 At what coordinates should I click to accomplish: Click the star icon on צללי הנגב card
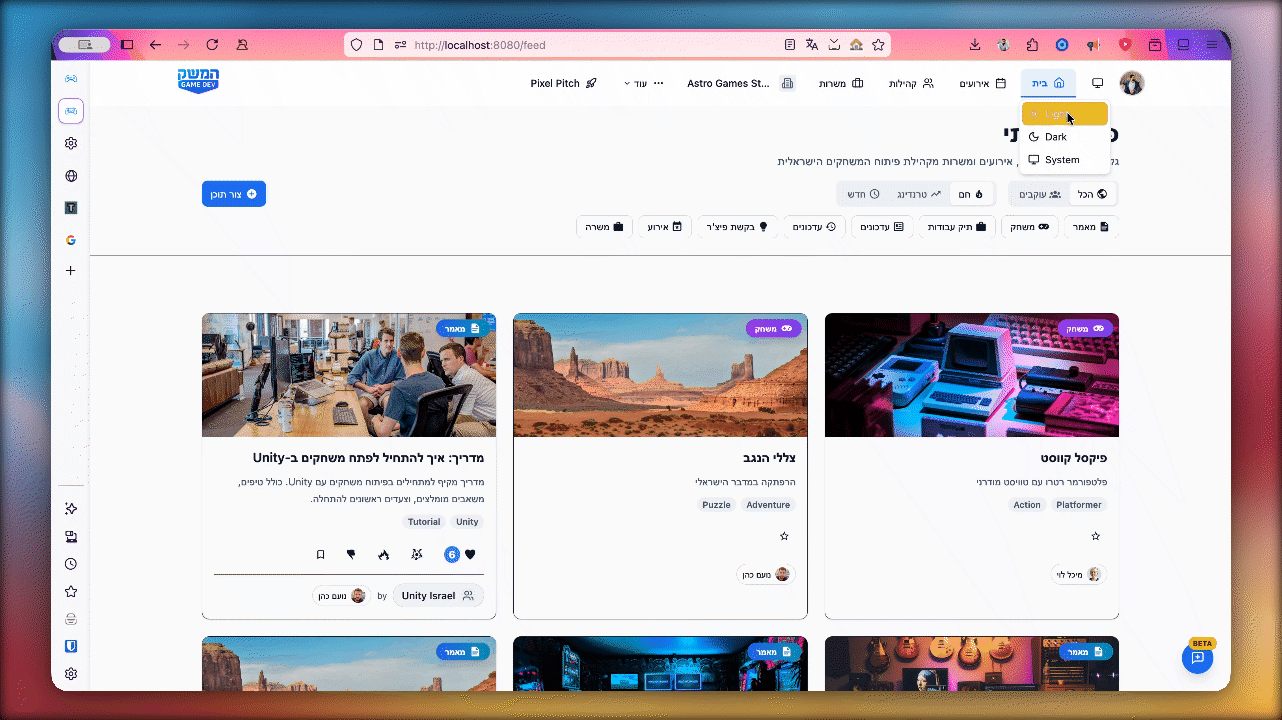pos(784,536)
